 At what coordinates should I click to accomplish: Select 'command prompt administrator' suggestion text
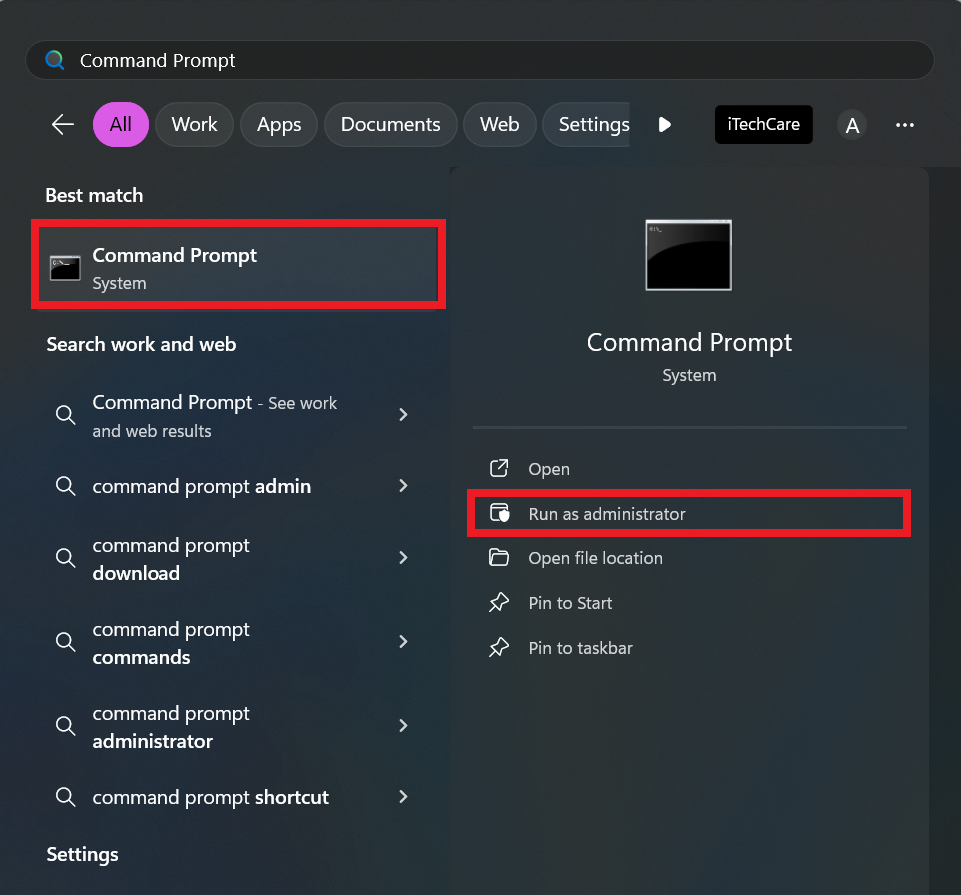coord(171,727)
